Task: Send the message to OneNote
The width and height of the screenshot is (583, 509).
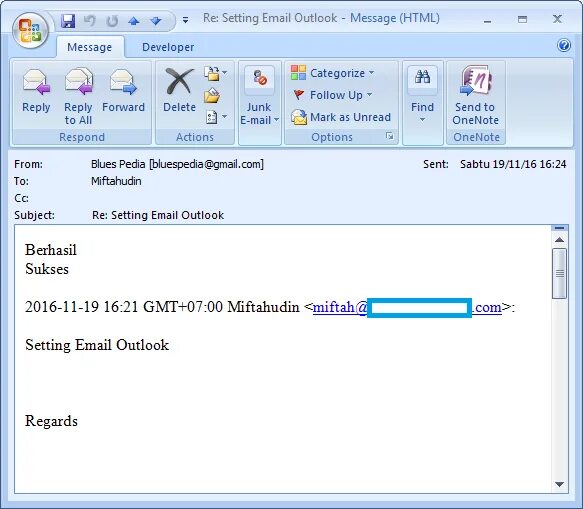Action: pyautogui.click(x=476, y=96)
